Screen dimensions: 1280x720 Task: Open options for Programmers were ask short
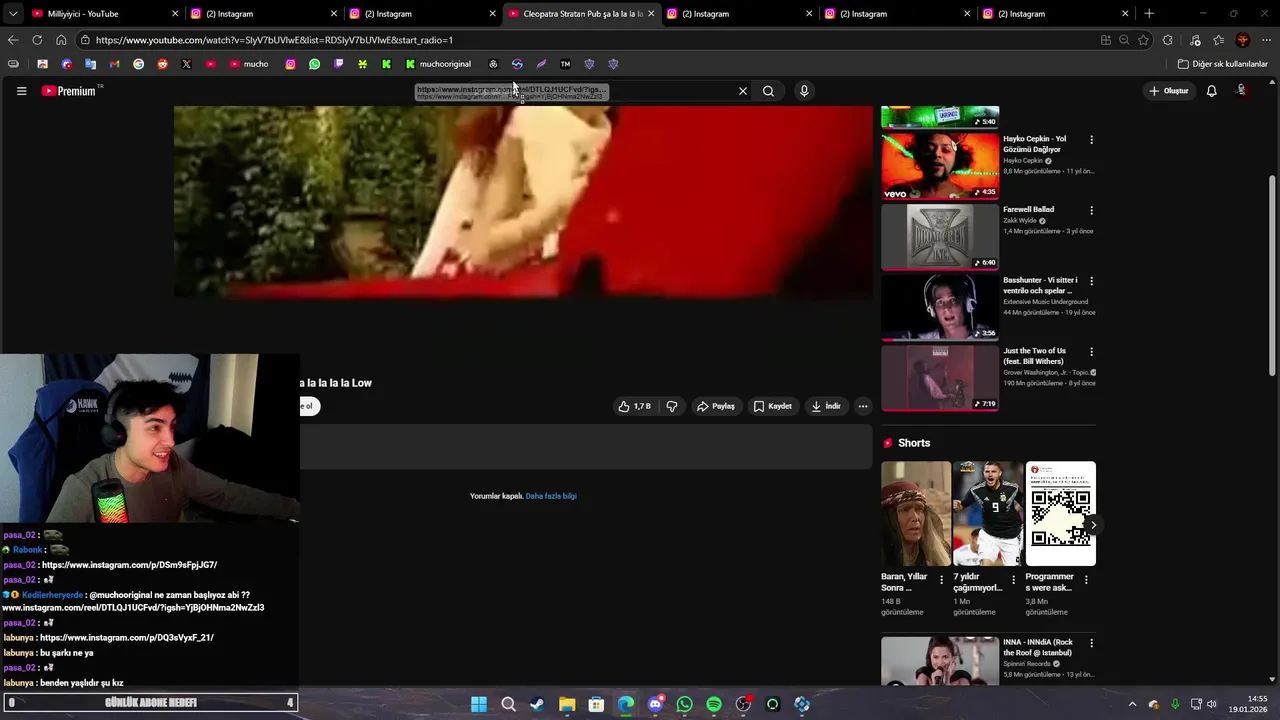[x=1086, y=579]
